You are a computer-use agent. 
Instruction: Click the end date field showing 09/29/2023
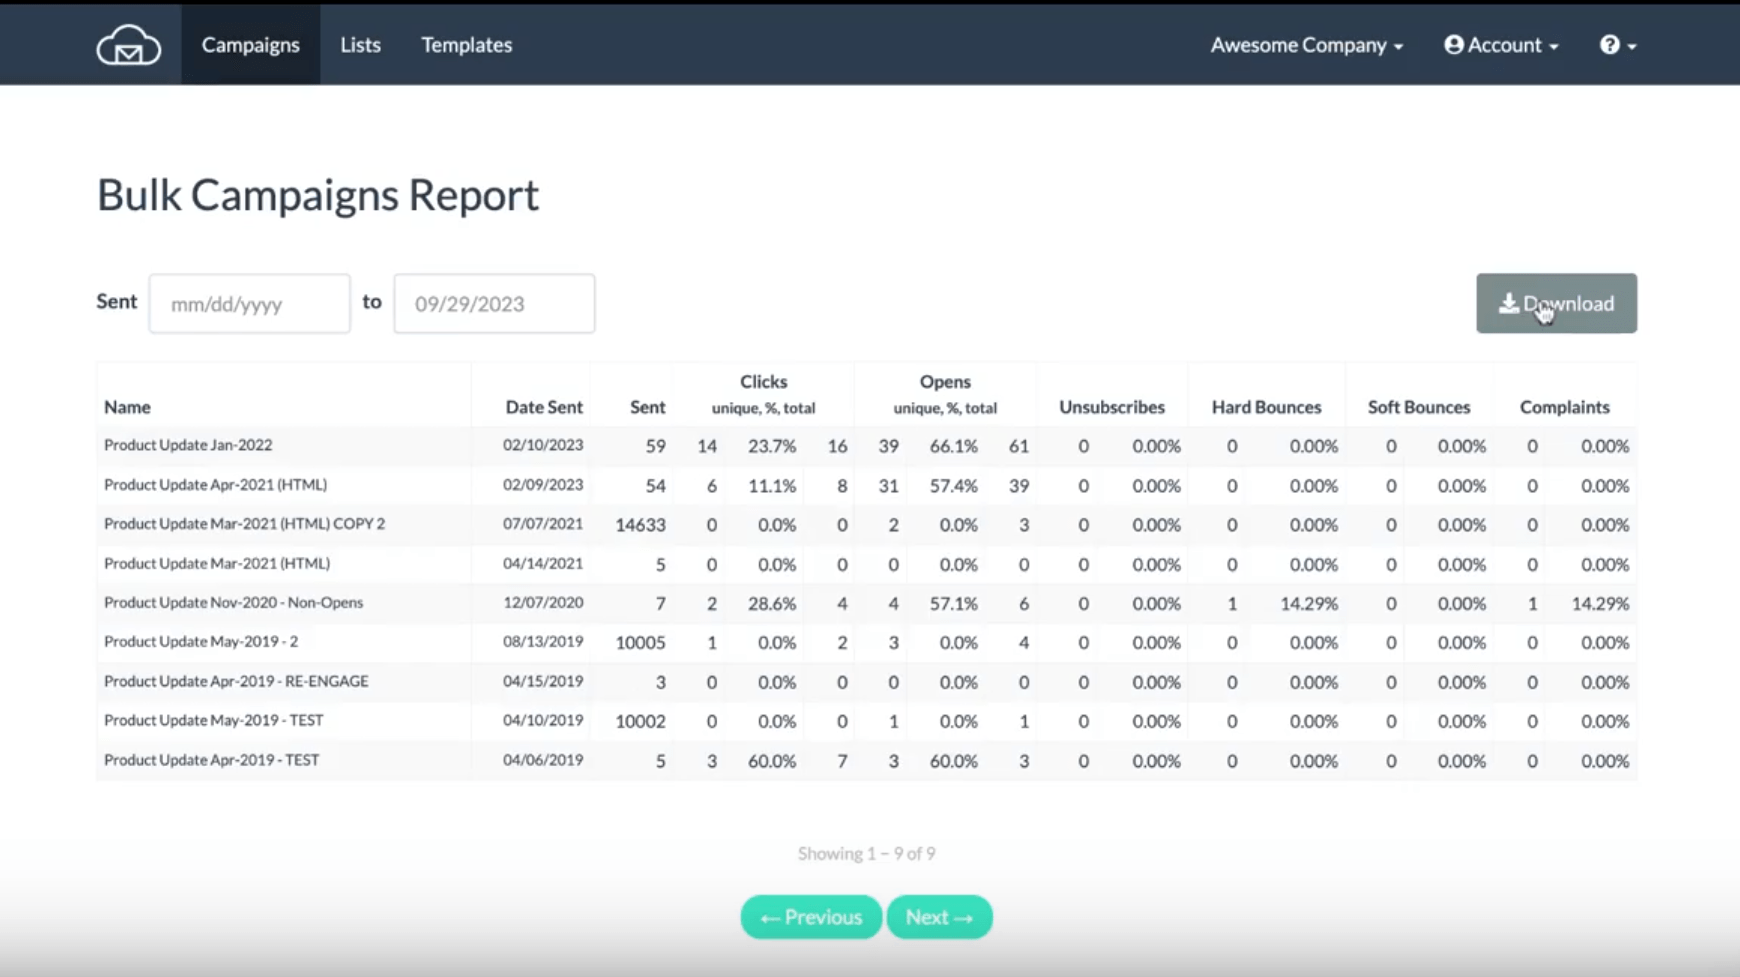[493, 303]
